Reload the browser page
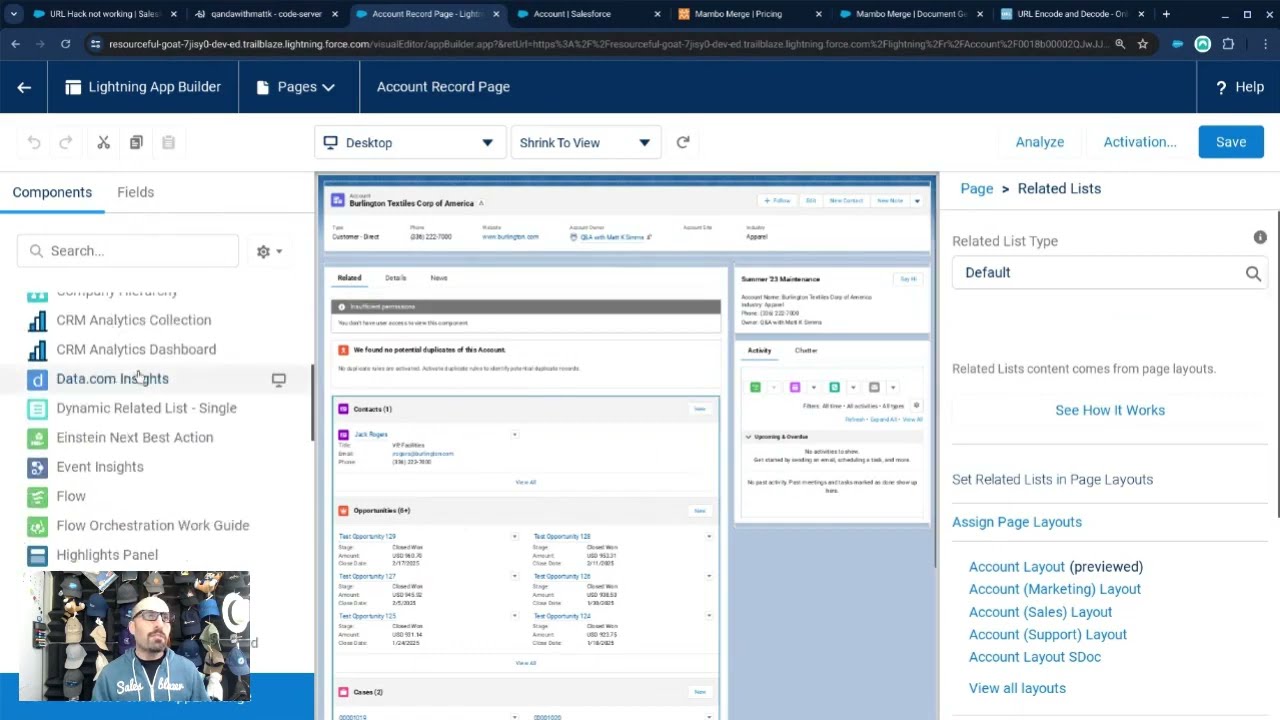Image resolution: width=1280 pixels, height=720 pixels. pyautogui.click(x=65, y=44)
